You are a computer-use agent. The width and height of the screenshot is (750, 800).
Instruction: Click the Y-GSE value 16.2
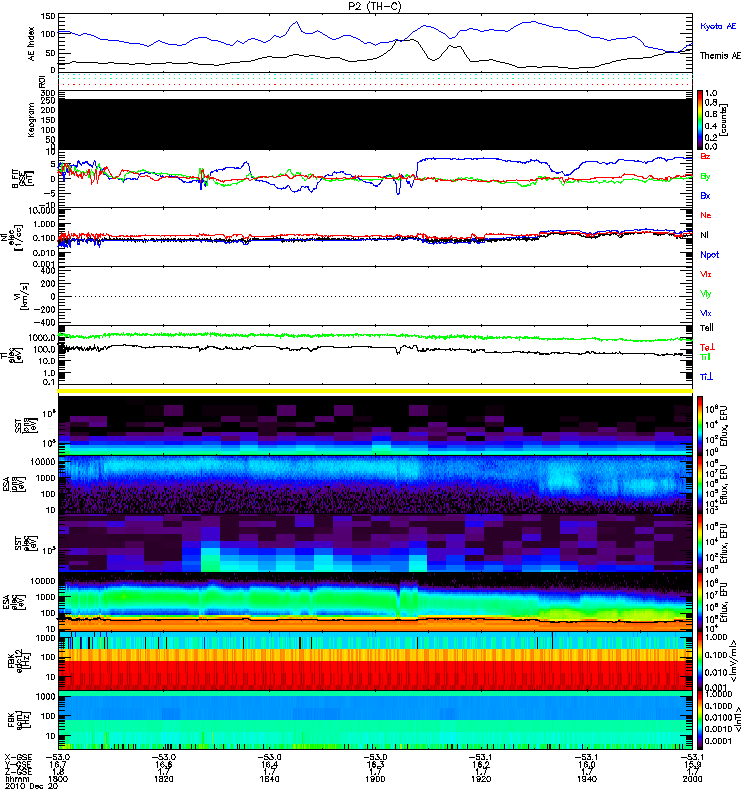(481, 764)
